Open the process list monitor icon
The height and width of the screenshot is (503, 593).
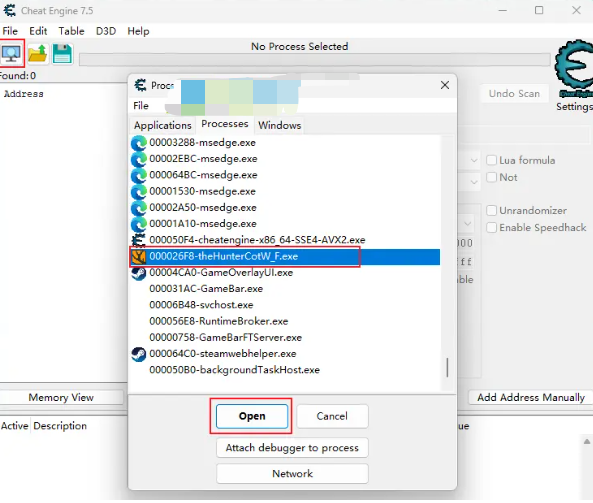(11, 53)
